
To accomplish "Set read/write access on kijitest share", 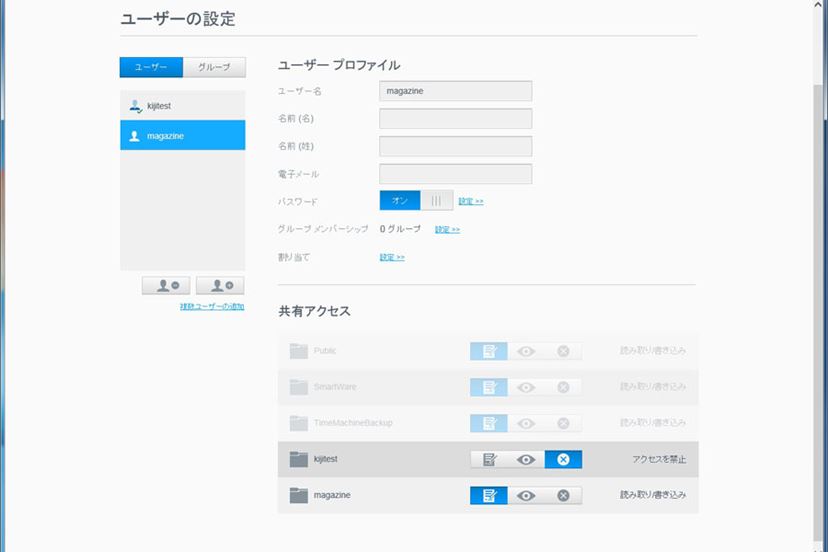I will pyautogui.click(x=489, y=460).
